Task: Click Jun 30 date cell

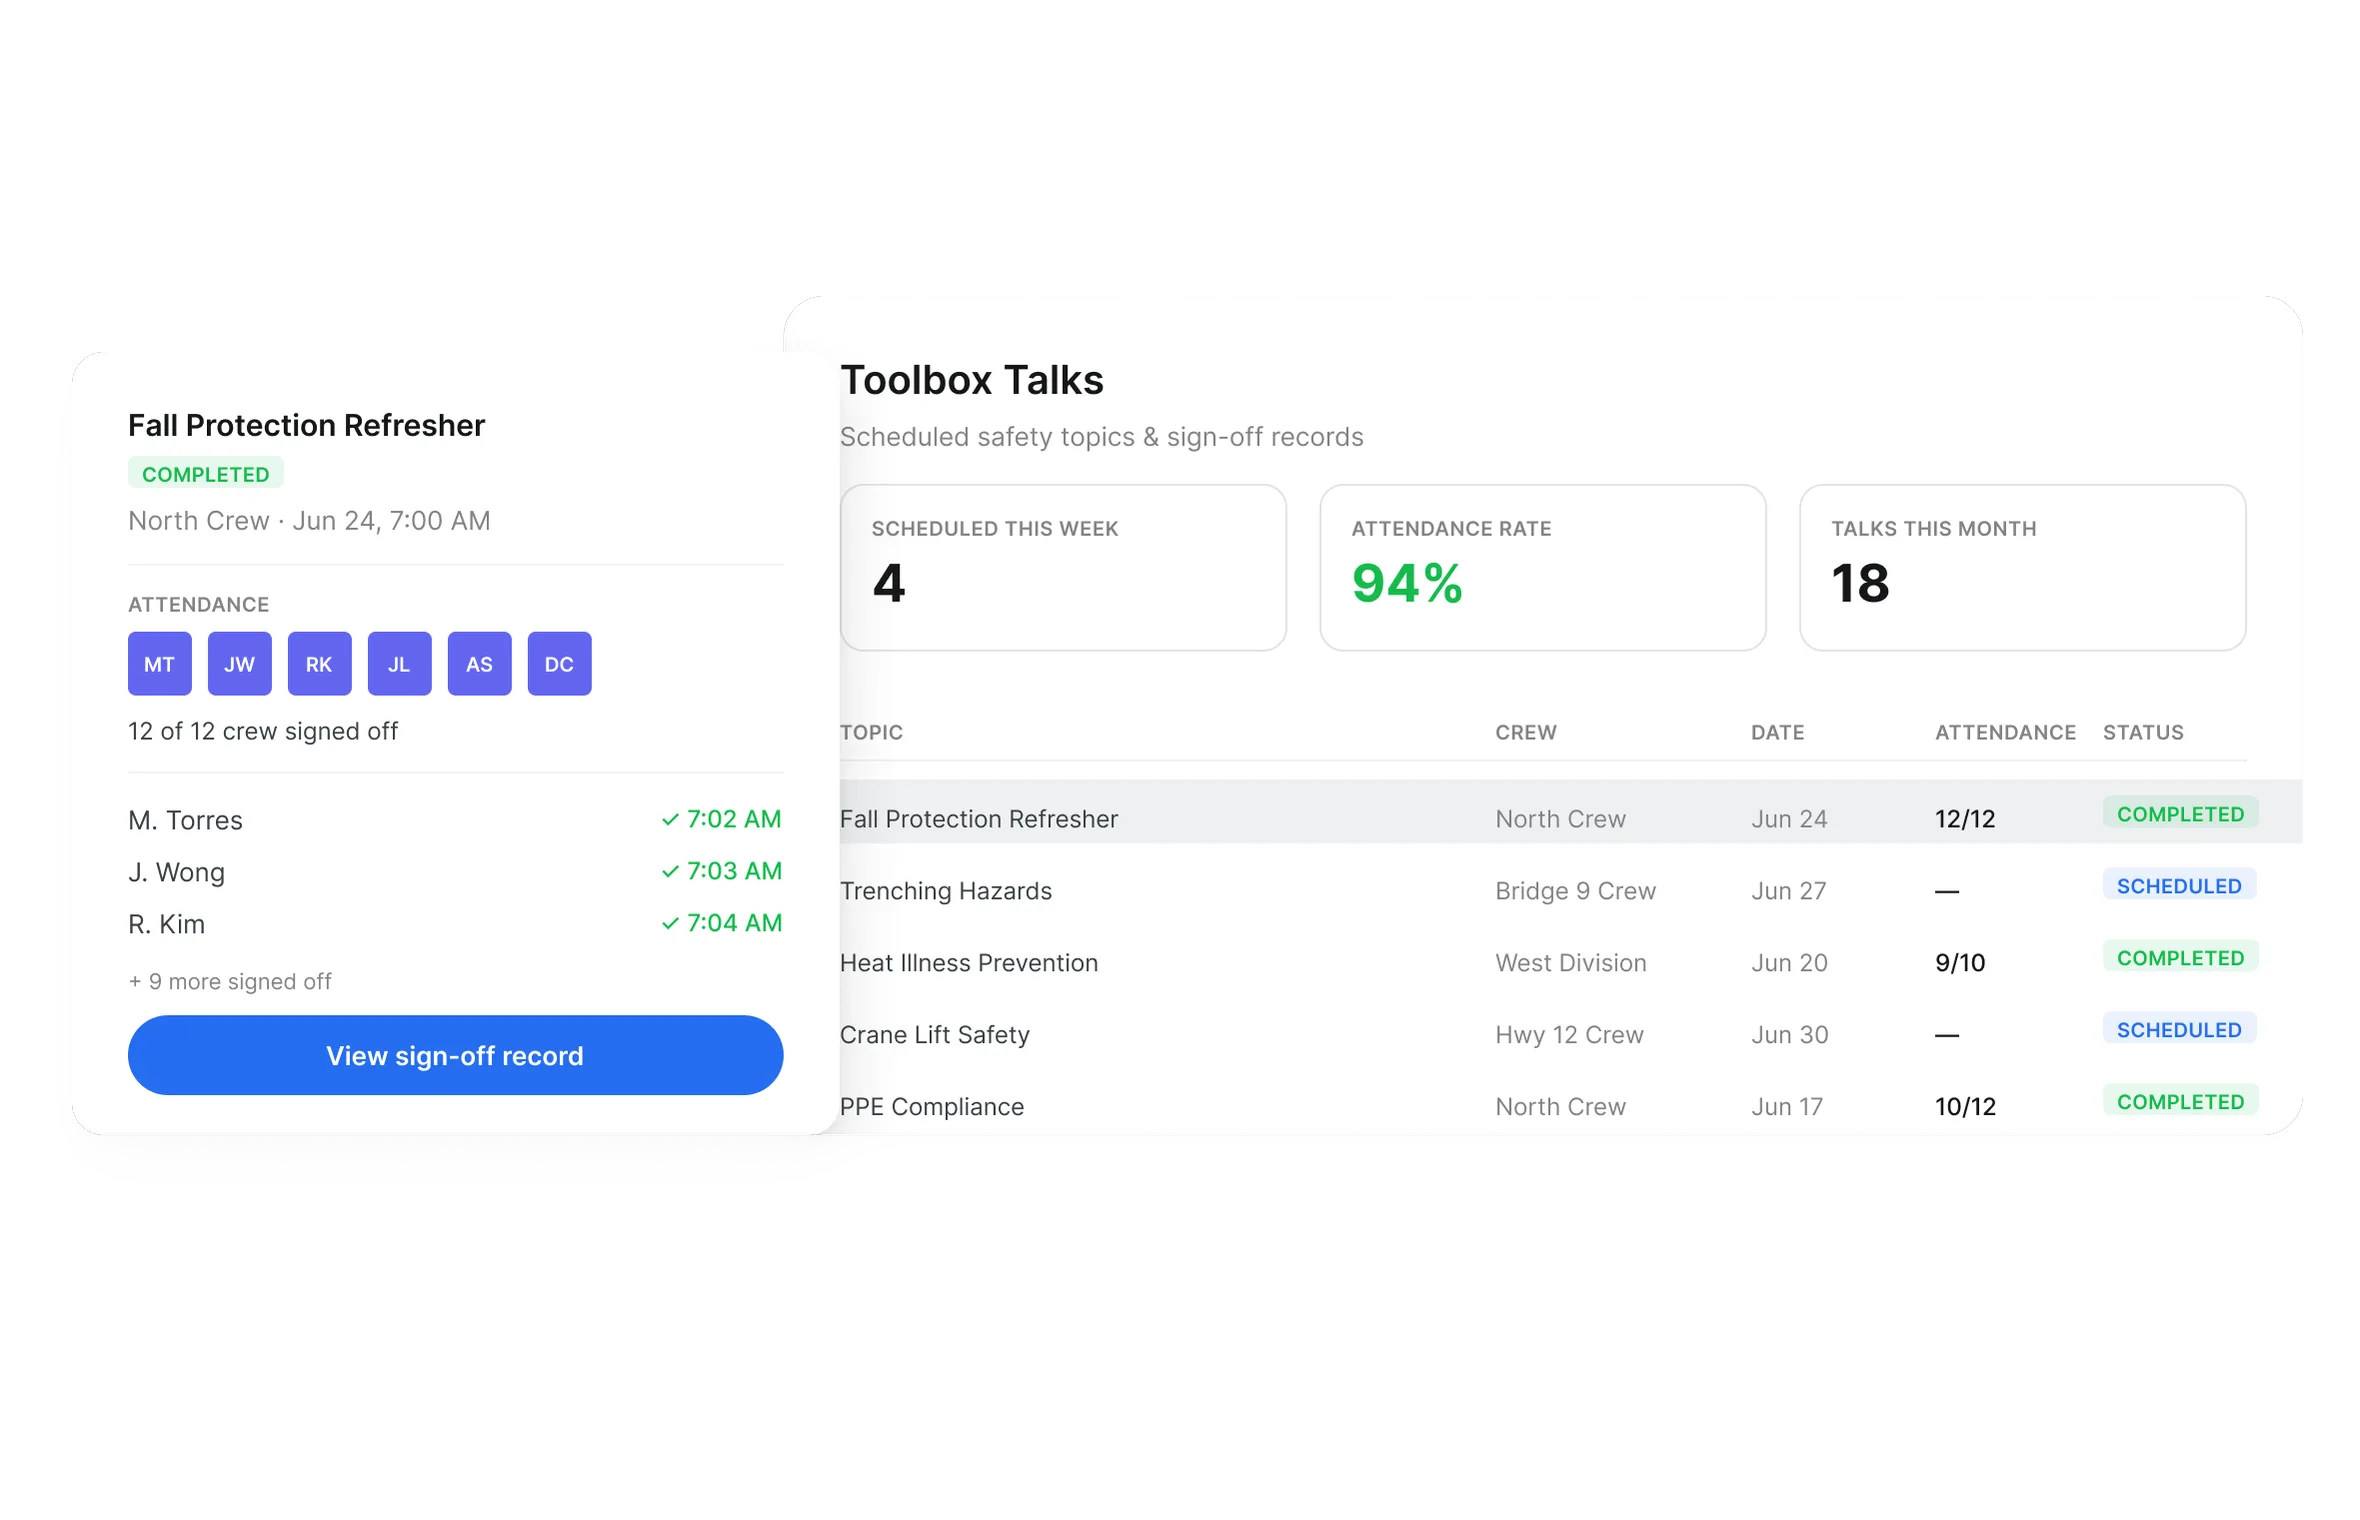Action: click(1789, 1035)
